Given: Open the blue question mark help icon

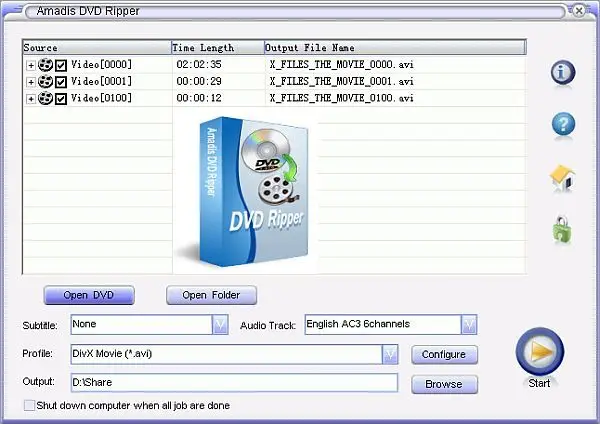Looking at the screenshot, I should click(x=563, y=124).
